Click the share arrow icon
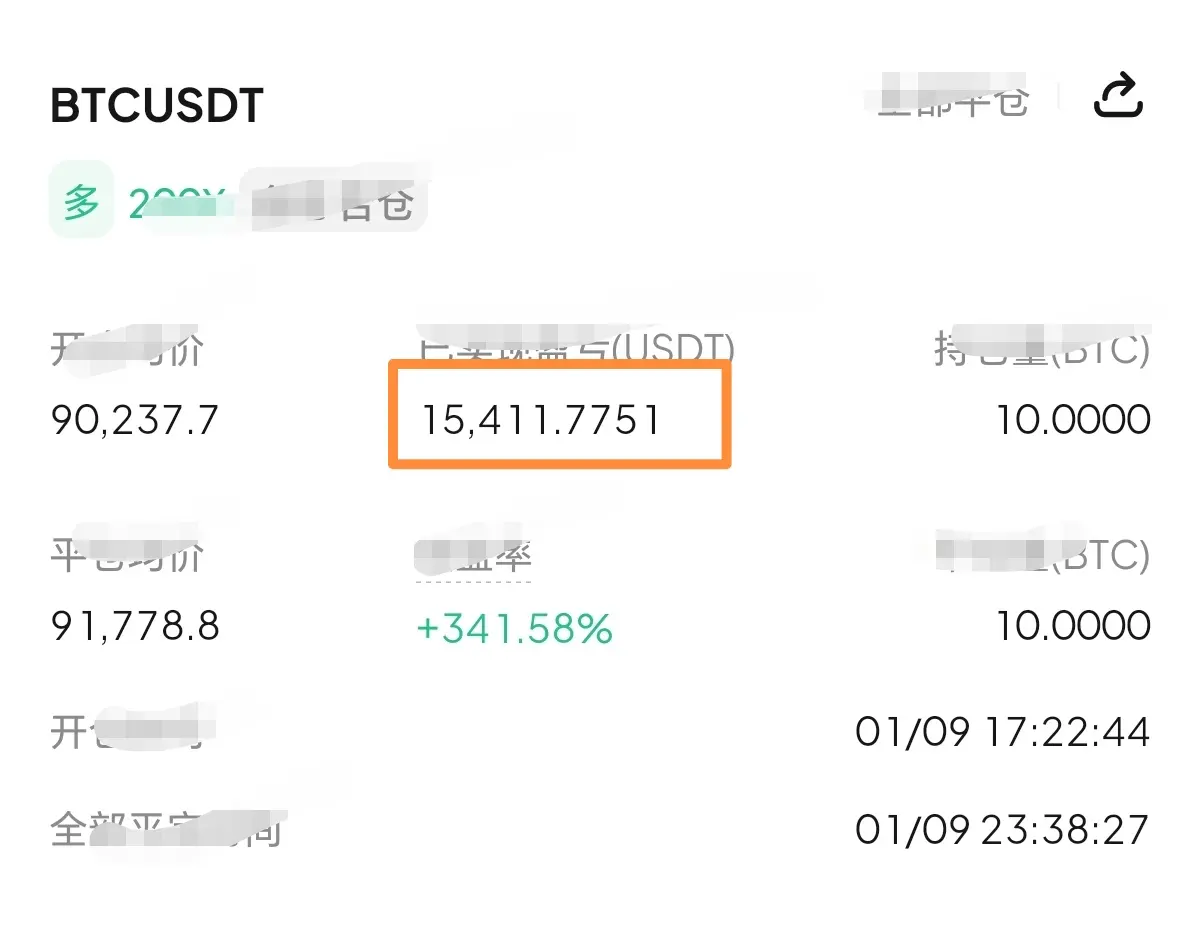1200x948 pixels. pyautogui.click(x=1118, y=97)
